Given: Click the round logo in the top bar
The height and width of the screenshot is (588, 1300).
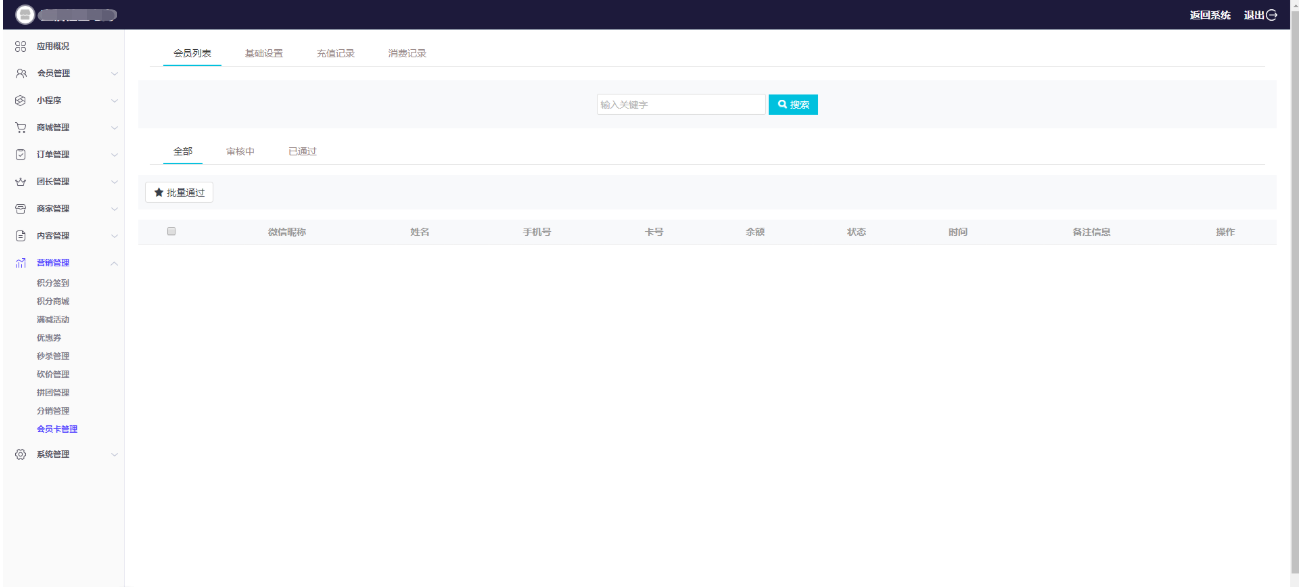Looking at the screenshot, I should tap(25, 15).
